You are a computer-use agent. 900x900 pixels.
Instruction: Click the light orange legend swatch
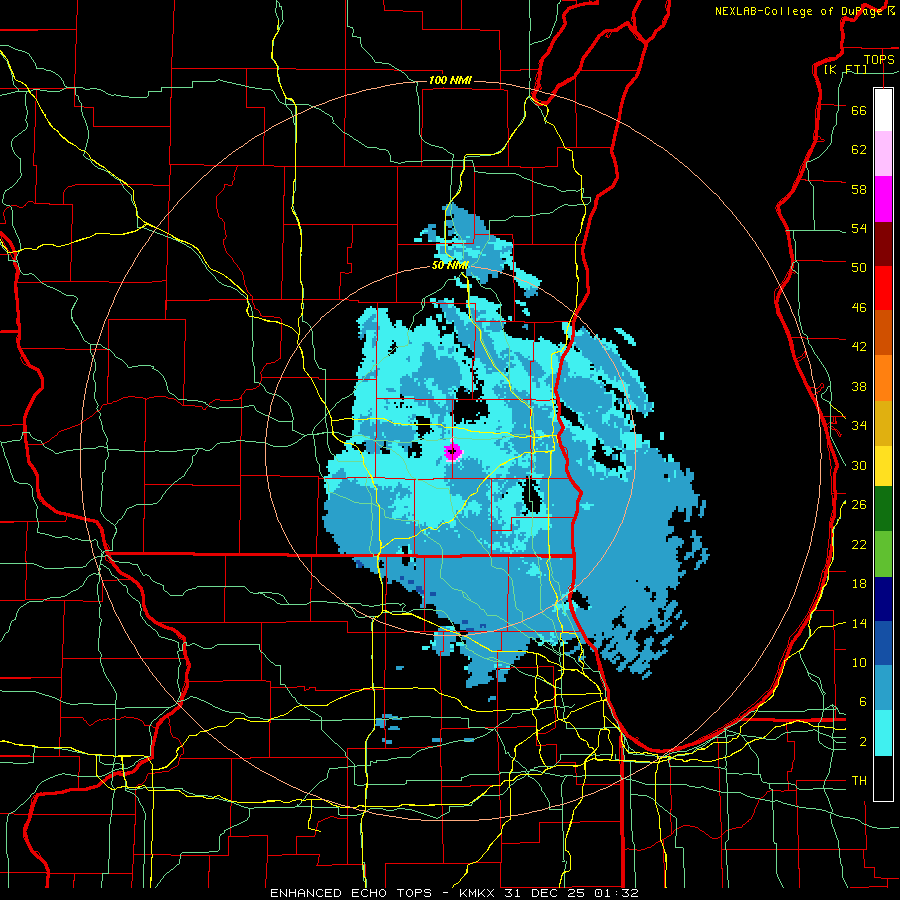(x=883, y=378)
